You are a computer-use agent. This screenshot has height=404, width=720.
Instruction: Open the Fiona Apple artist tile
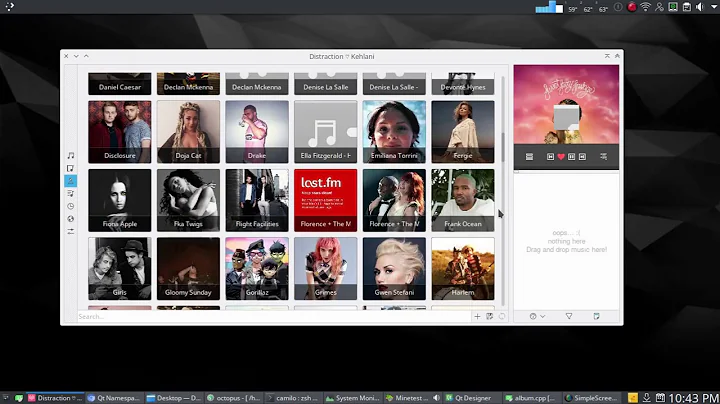coord(119,200)
